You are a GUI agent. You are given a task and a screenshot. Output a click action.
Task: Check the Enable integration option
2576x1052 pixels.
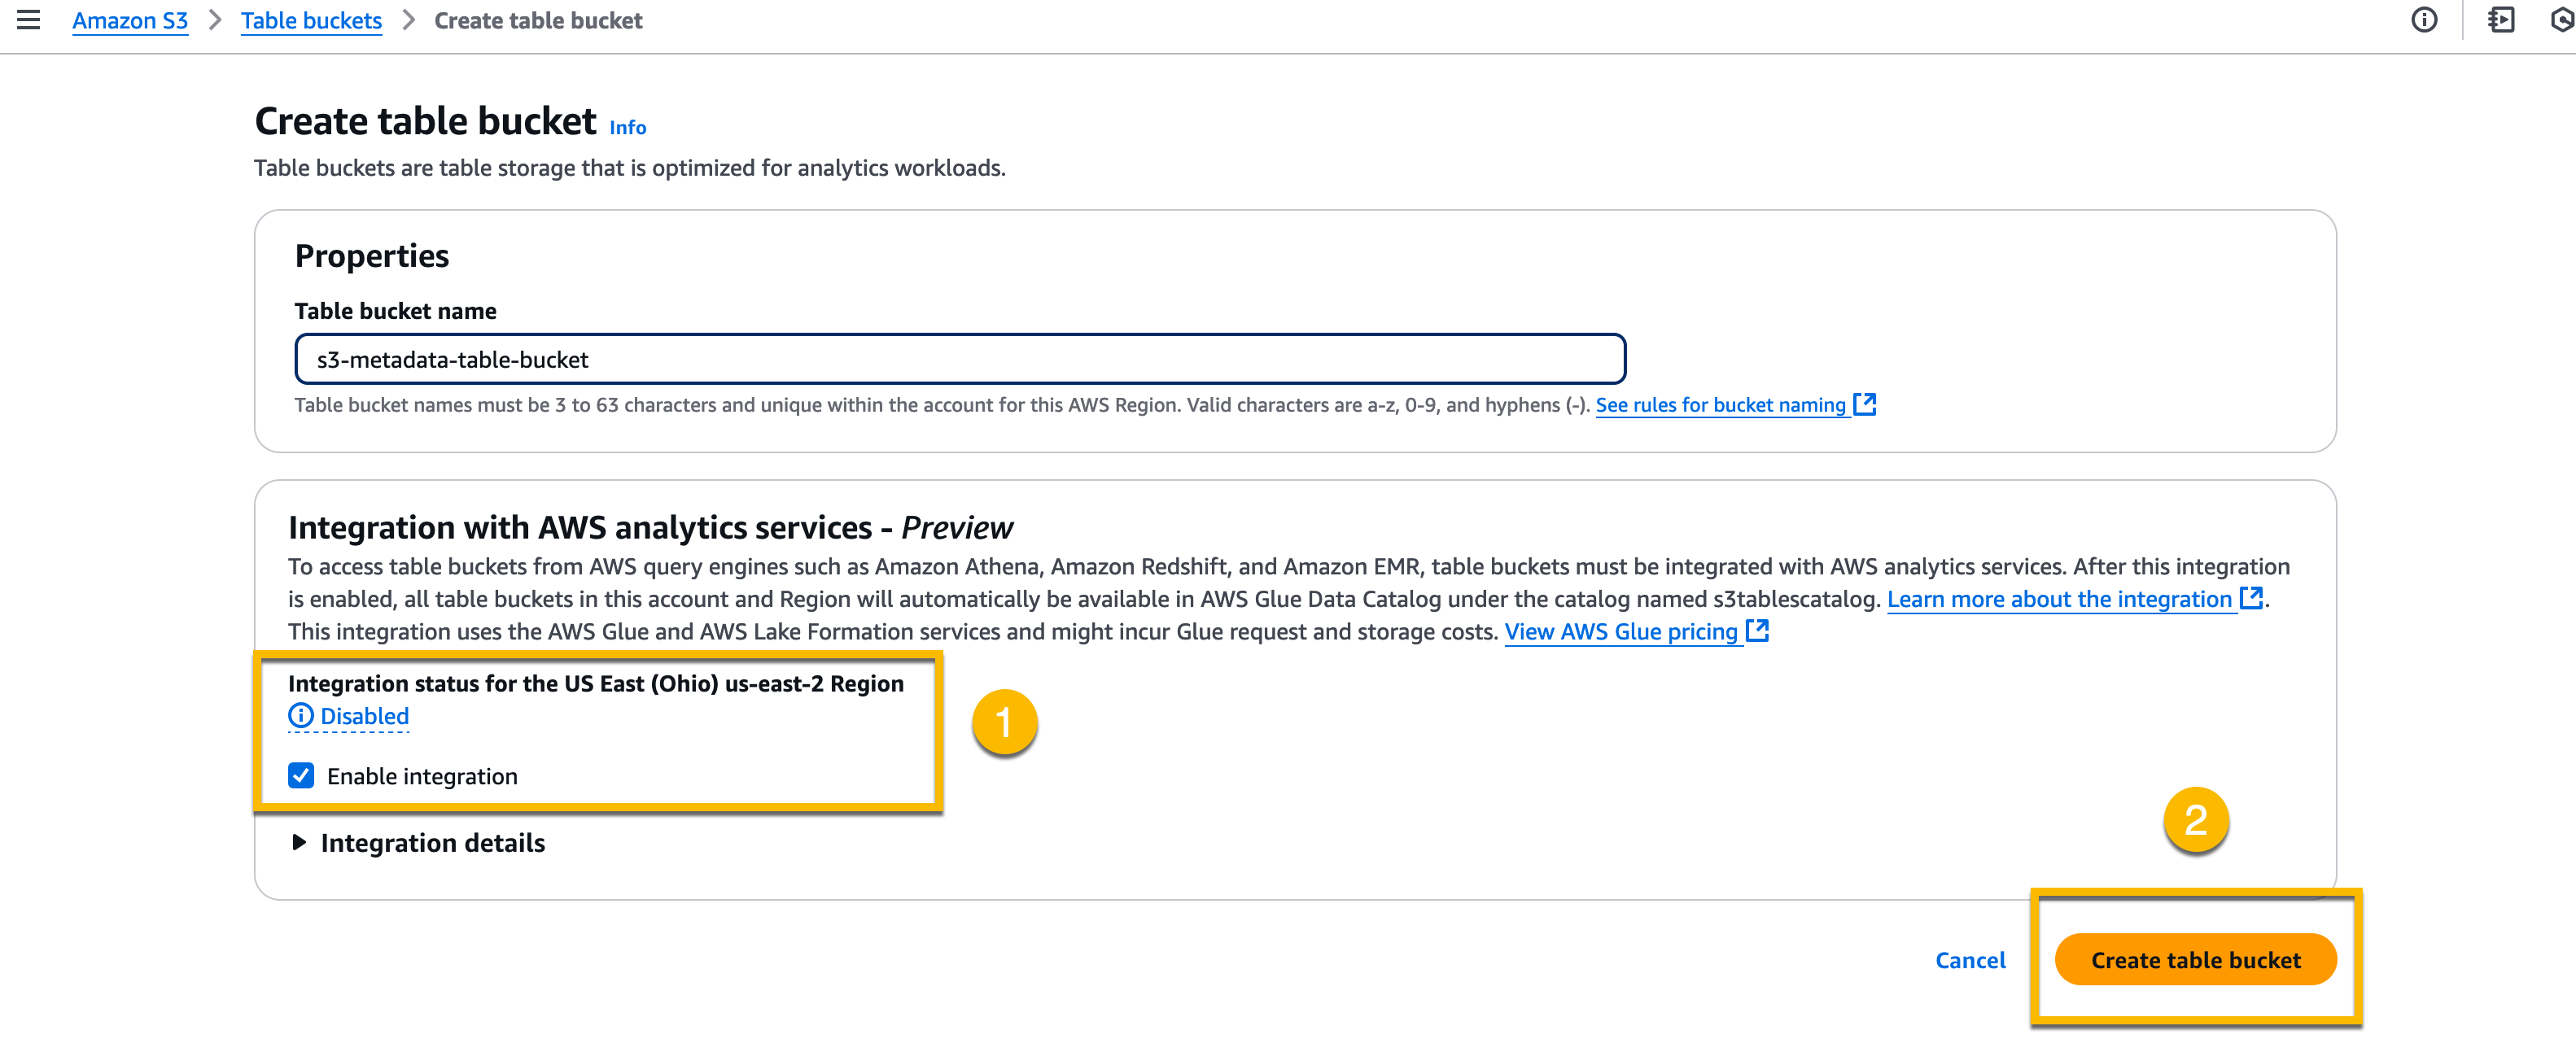click(x=302, y=775)
